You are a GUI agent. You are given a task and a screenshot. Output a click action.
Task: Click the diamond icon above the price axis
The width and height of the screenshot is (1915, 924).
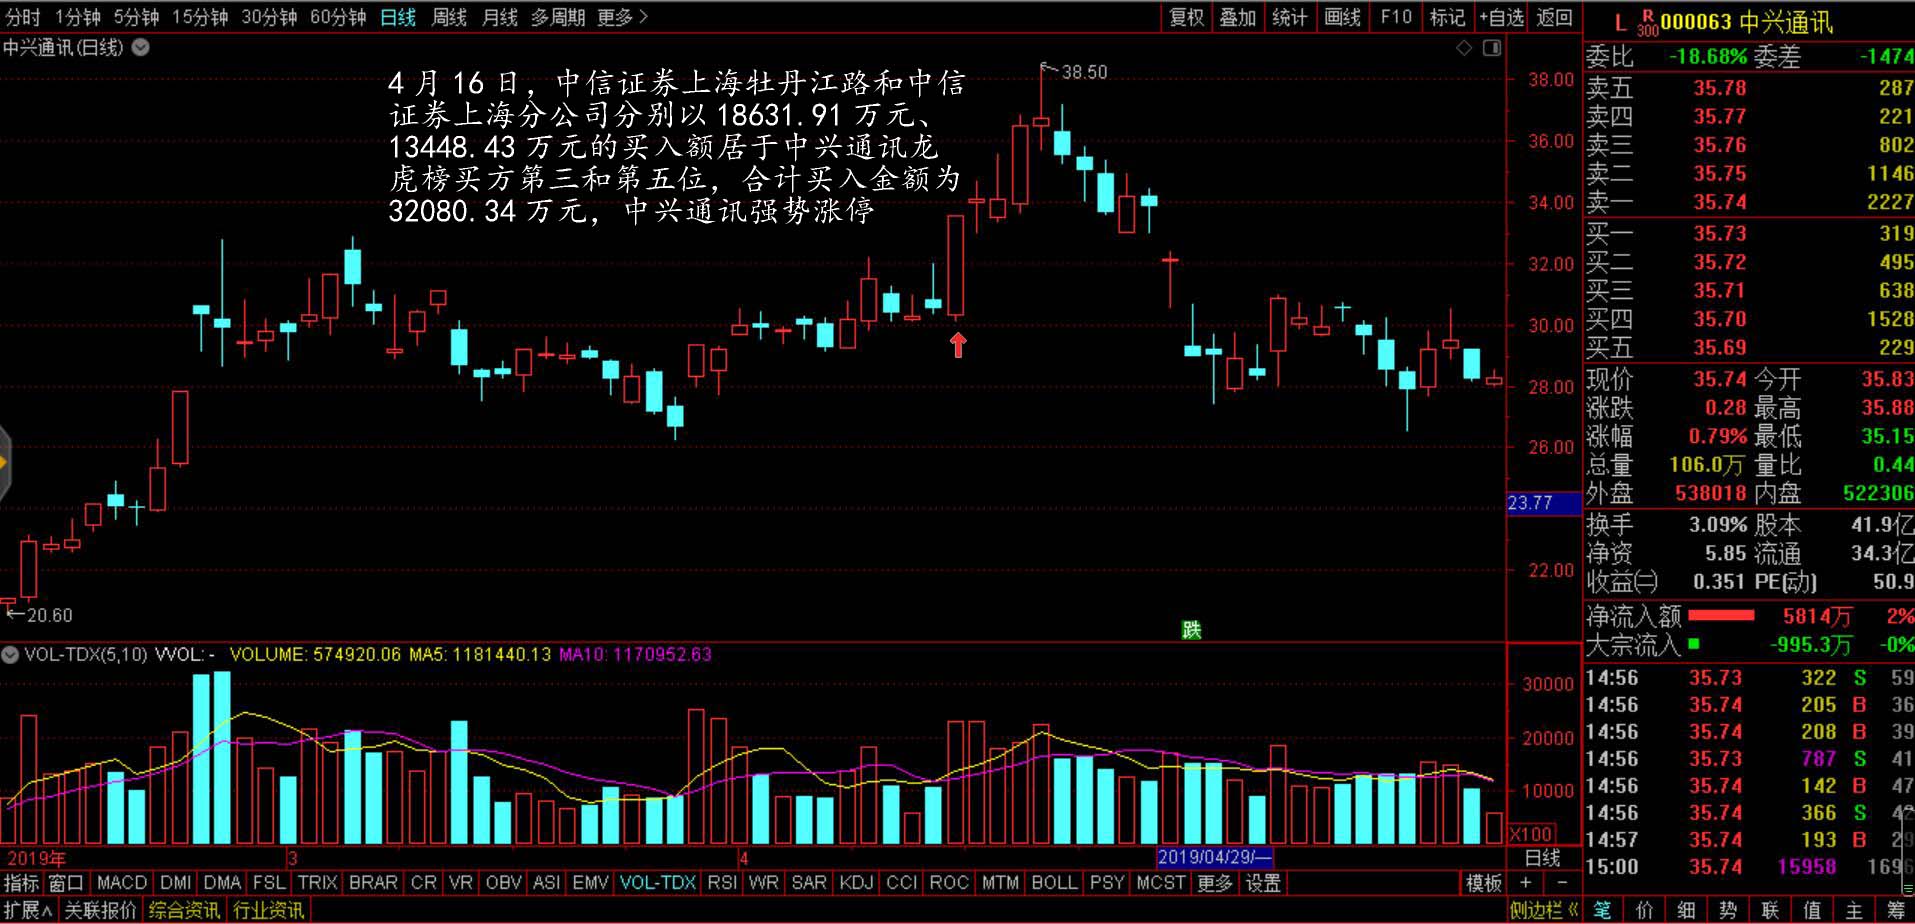point(1464,48)
